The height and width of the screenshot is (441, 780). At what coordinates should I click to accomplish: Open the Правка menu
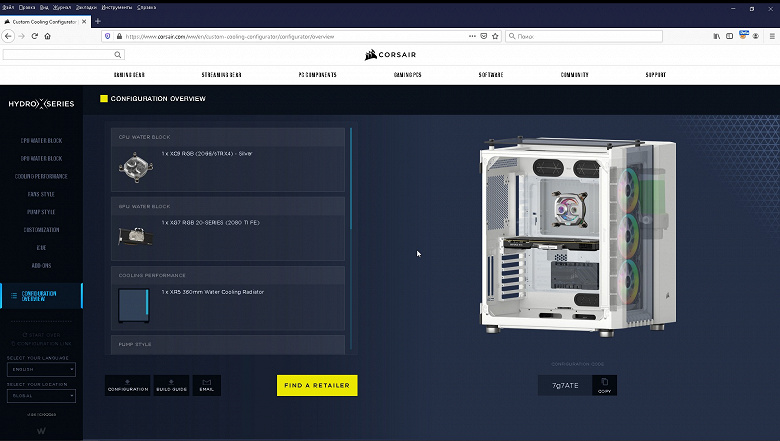click(27, 7)
